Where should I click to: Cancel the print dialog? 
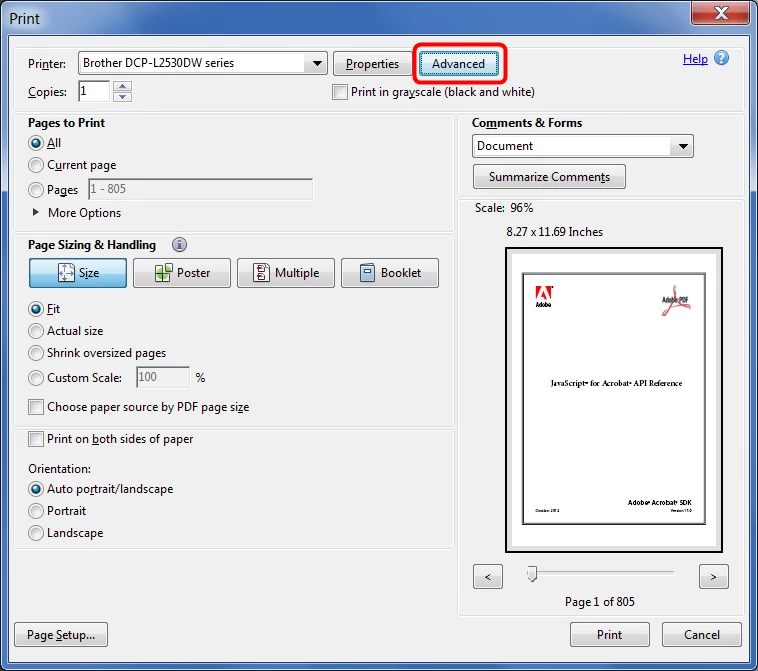pos(701,635)
